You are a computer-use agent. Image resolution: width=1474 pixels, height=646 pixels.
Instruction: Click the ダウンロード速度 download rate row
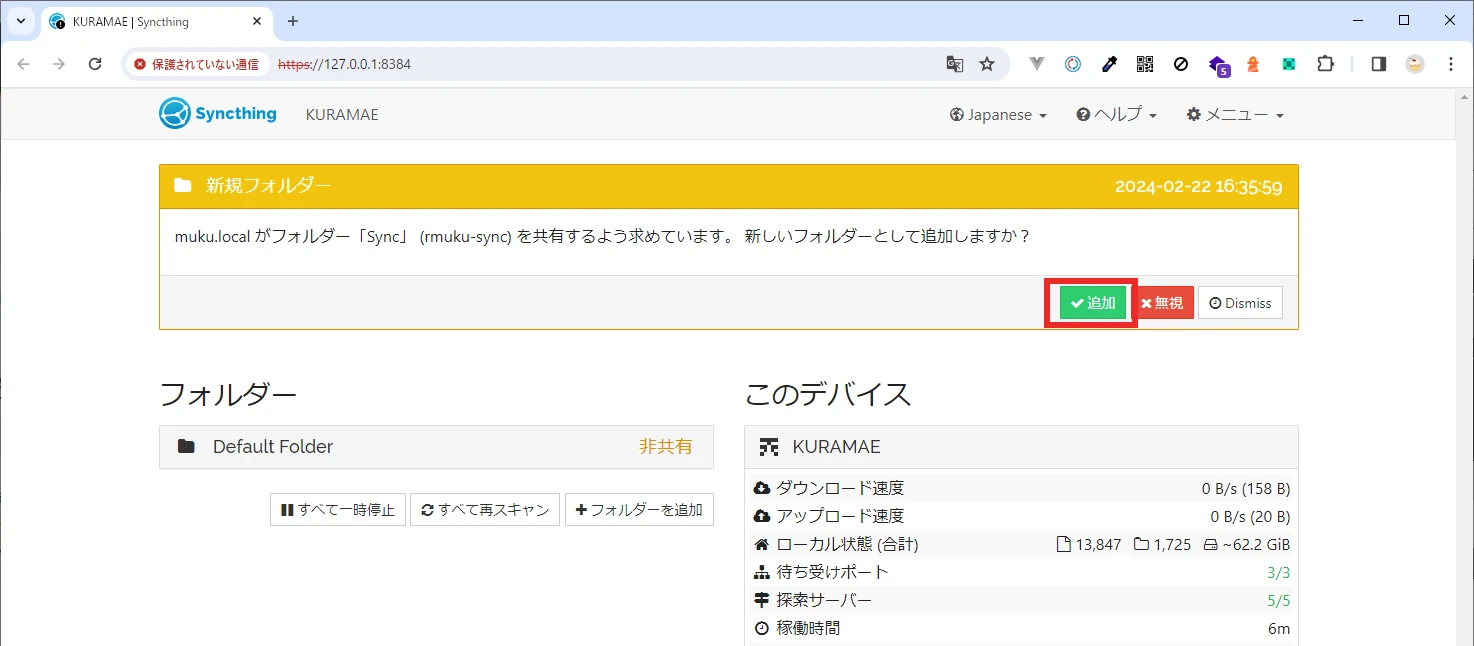[x=1021, y=489]
